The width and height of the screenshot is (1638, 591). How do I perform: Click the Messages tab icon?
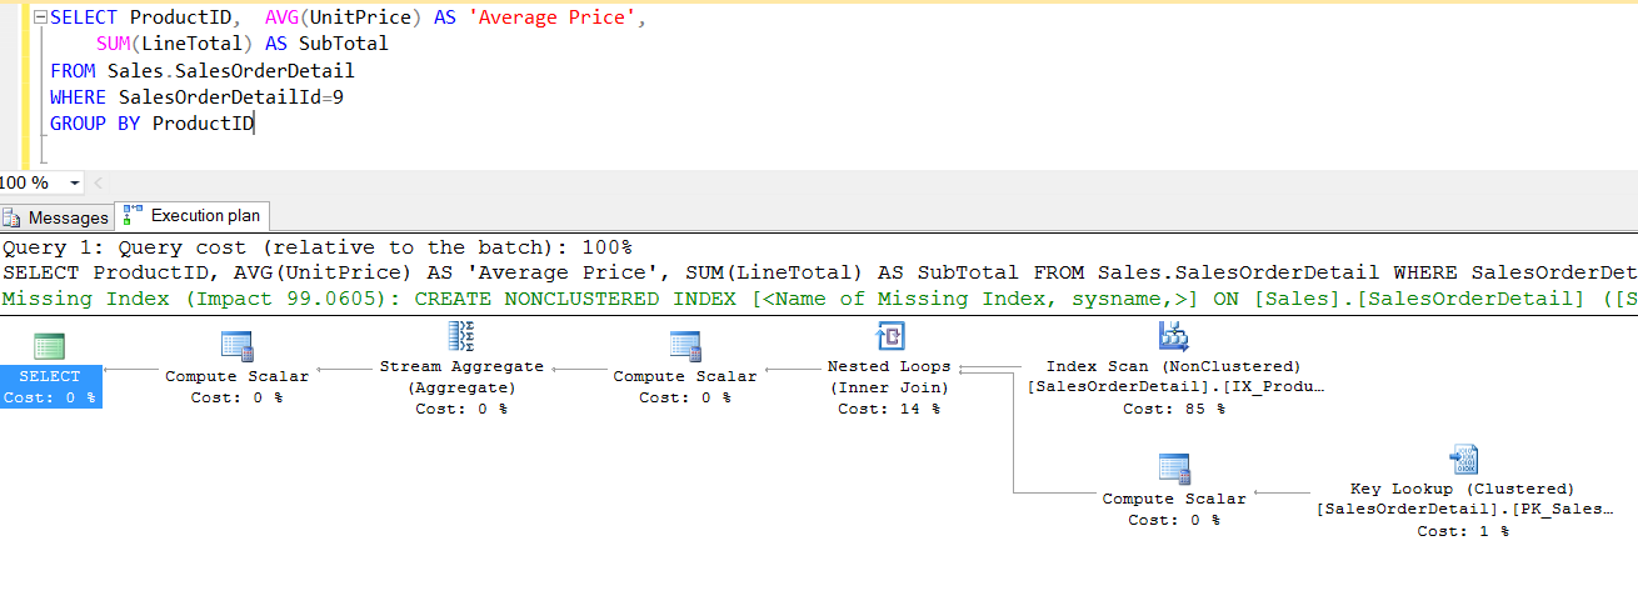12,217
